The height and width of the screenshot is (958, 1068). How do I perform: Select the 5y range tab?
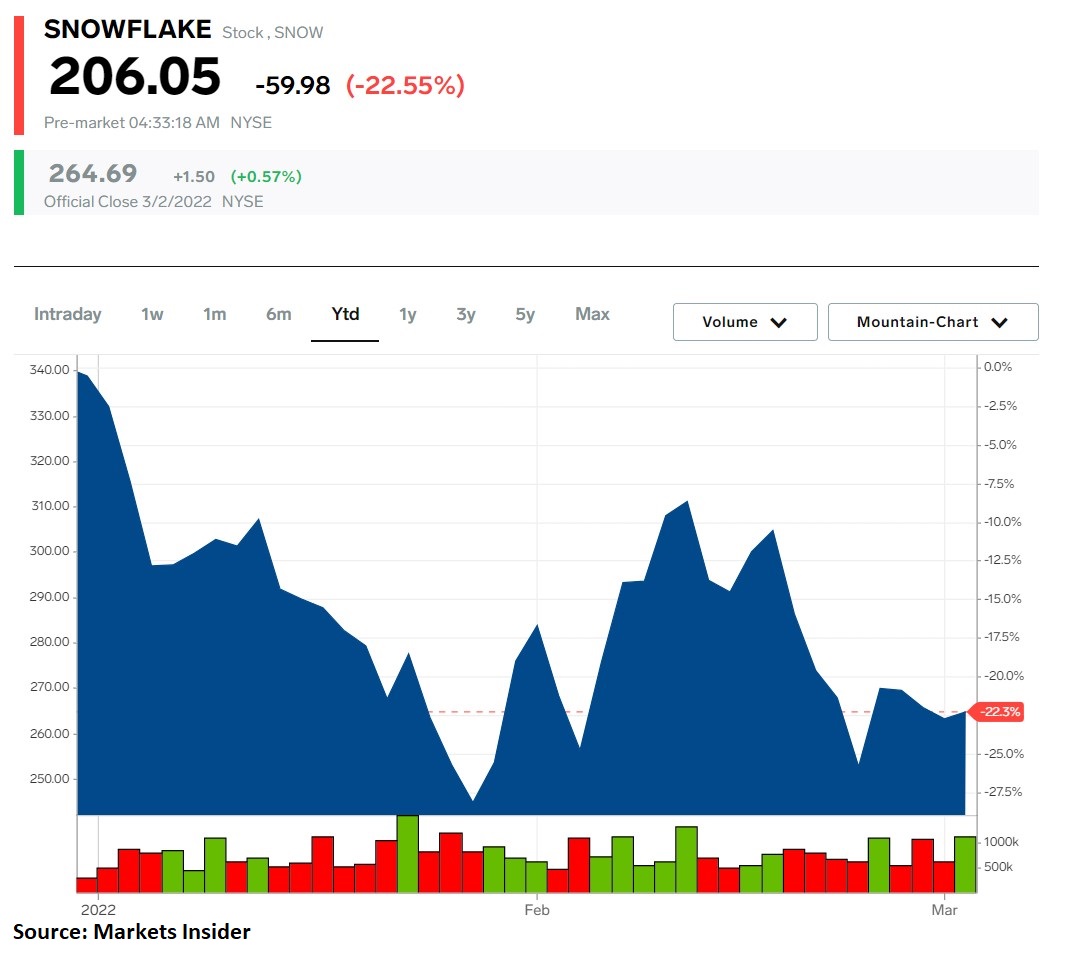point(525,315)
